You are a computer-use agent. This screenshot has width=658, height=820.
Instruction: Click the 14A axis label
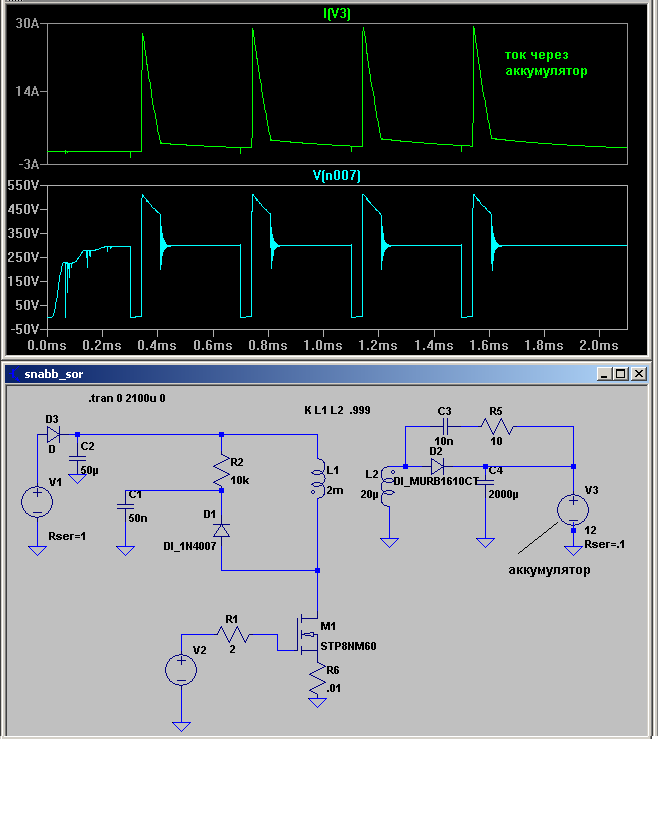click(27, 92)
